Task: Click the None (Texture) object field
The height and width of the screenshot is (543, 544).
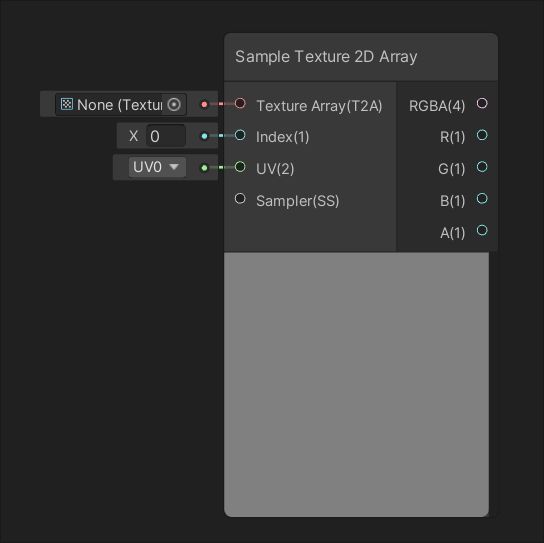Action: pyautogui.click(x=121, y=104)
